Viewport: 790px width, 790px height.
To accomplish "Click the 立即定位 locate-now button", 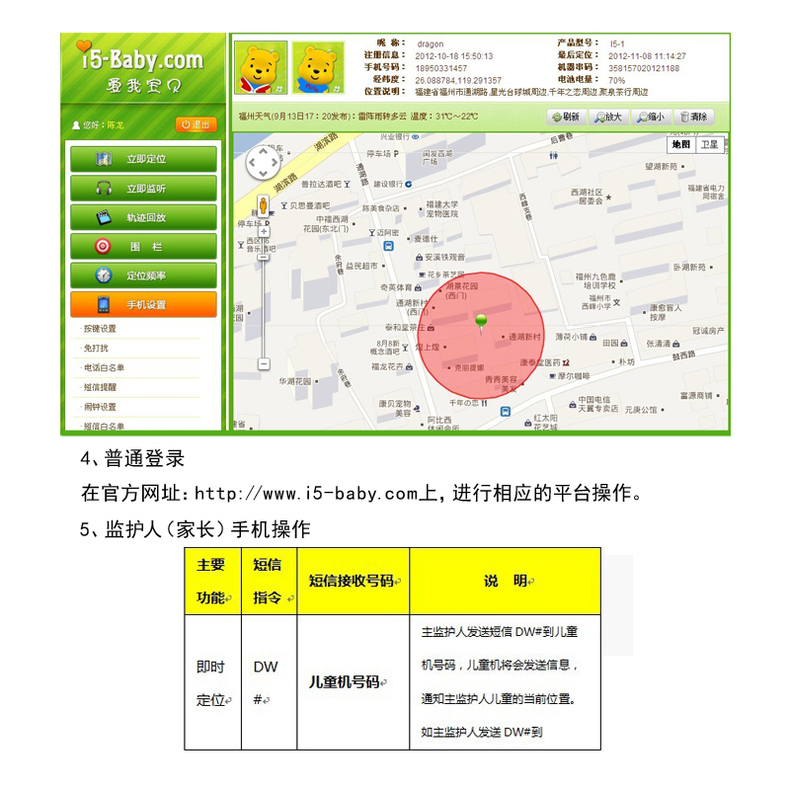I will coord(144,159).
